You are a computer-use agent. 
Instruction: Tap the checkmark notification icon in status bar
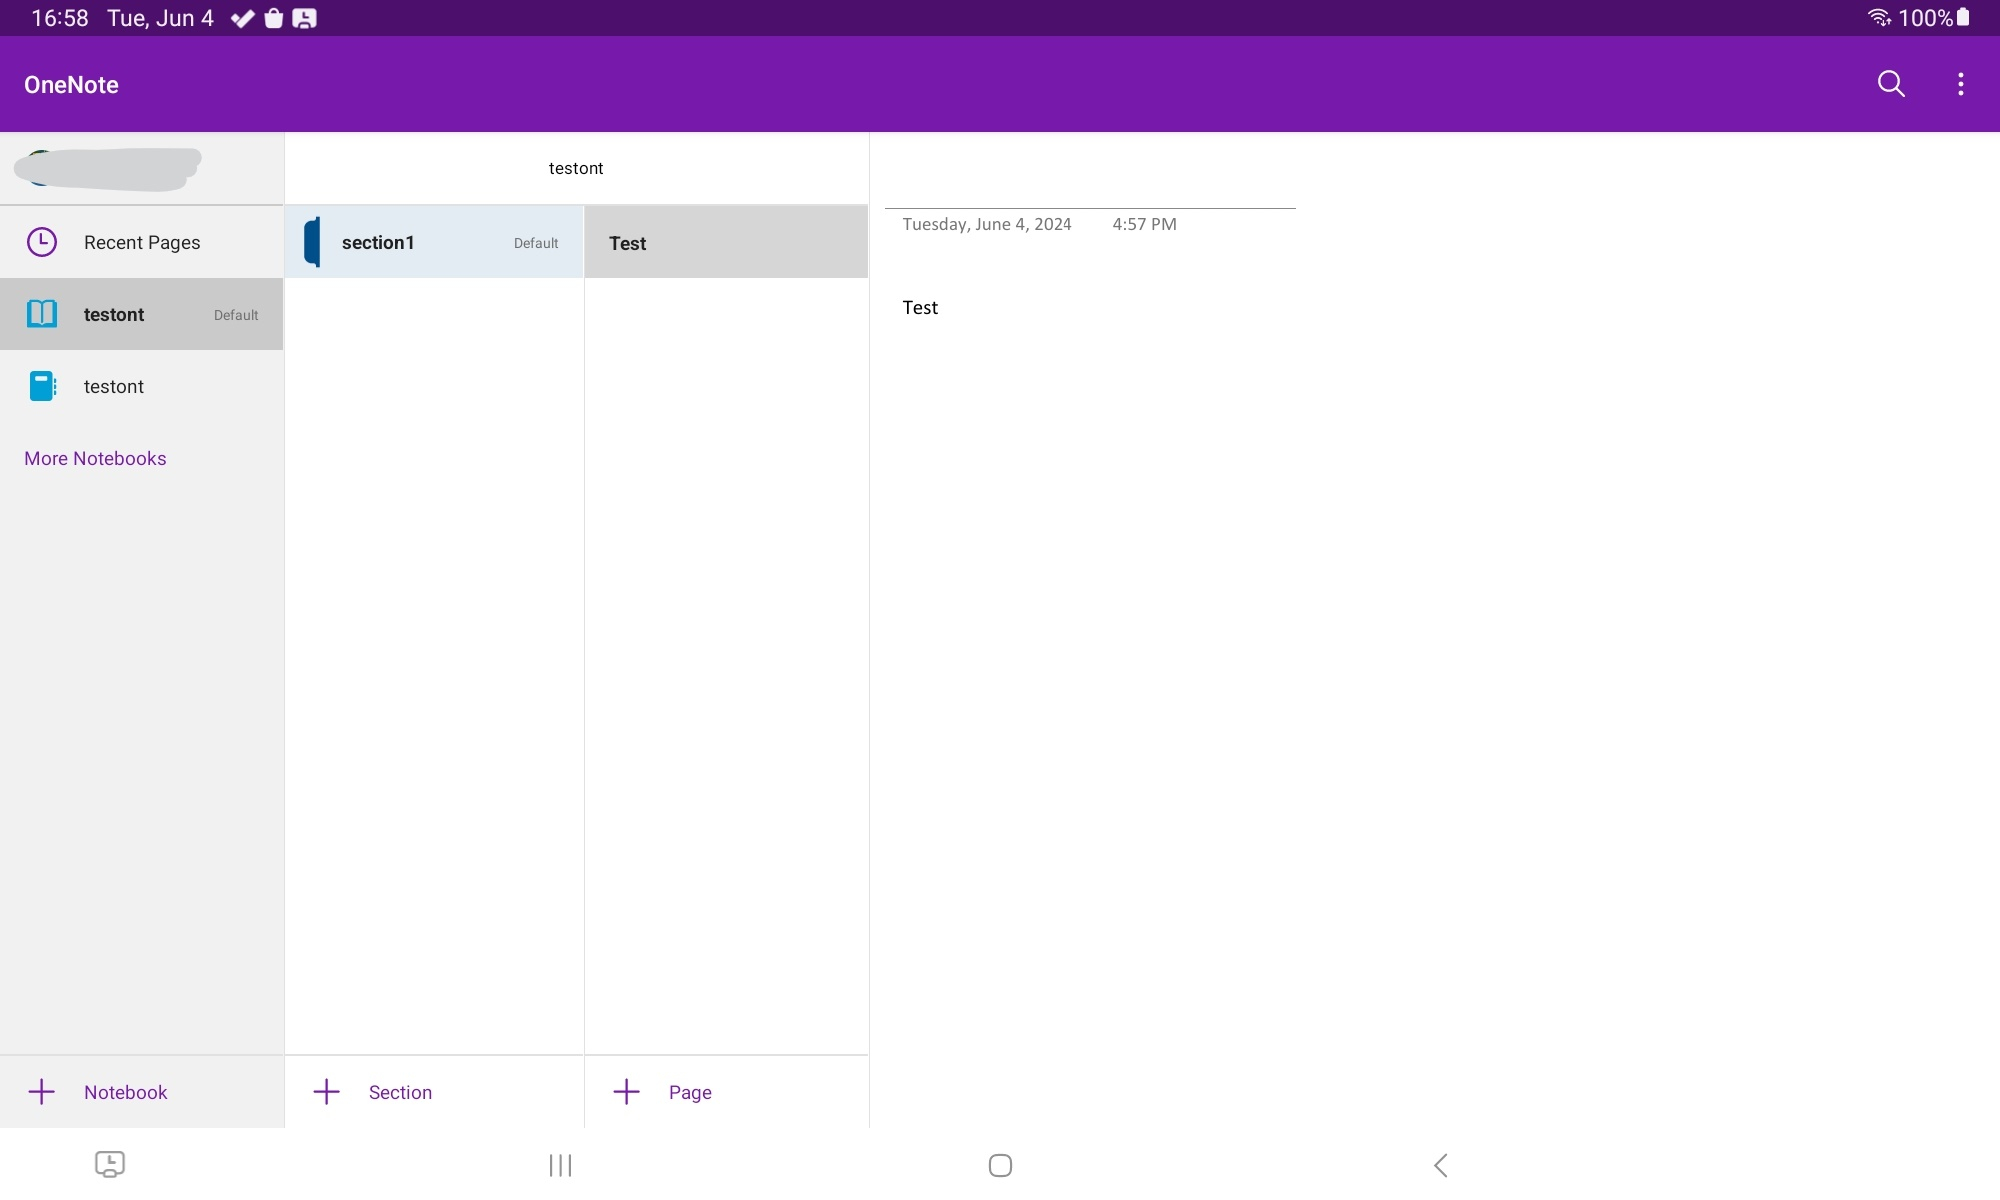pyautogui.click(x=242, y=18)
